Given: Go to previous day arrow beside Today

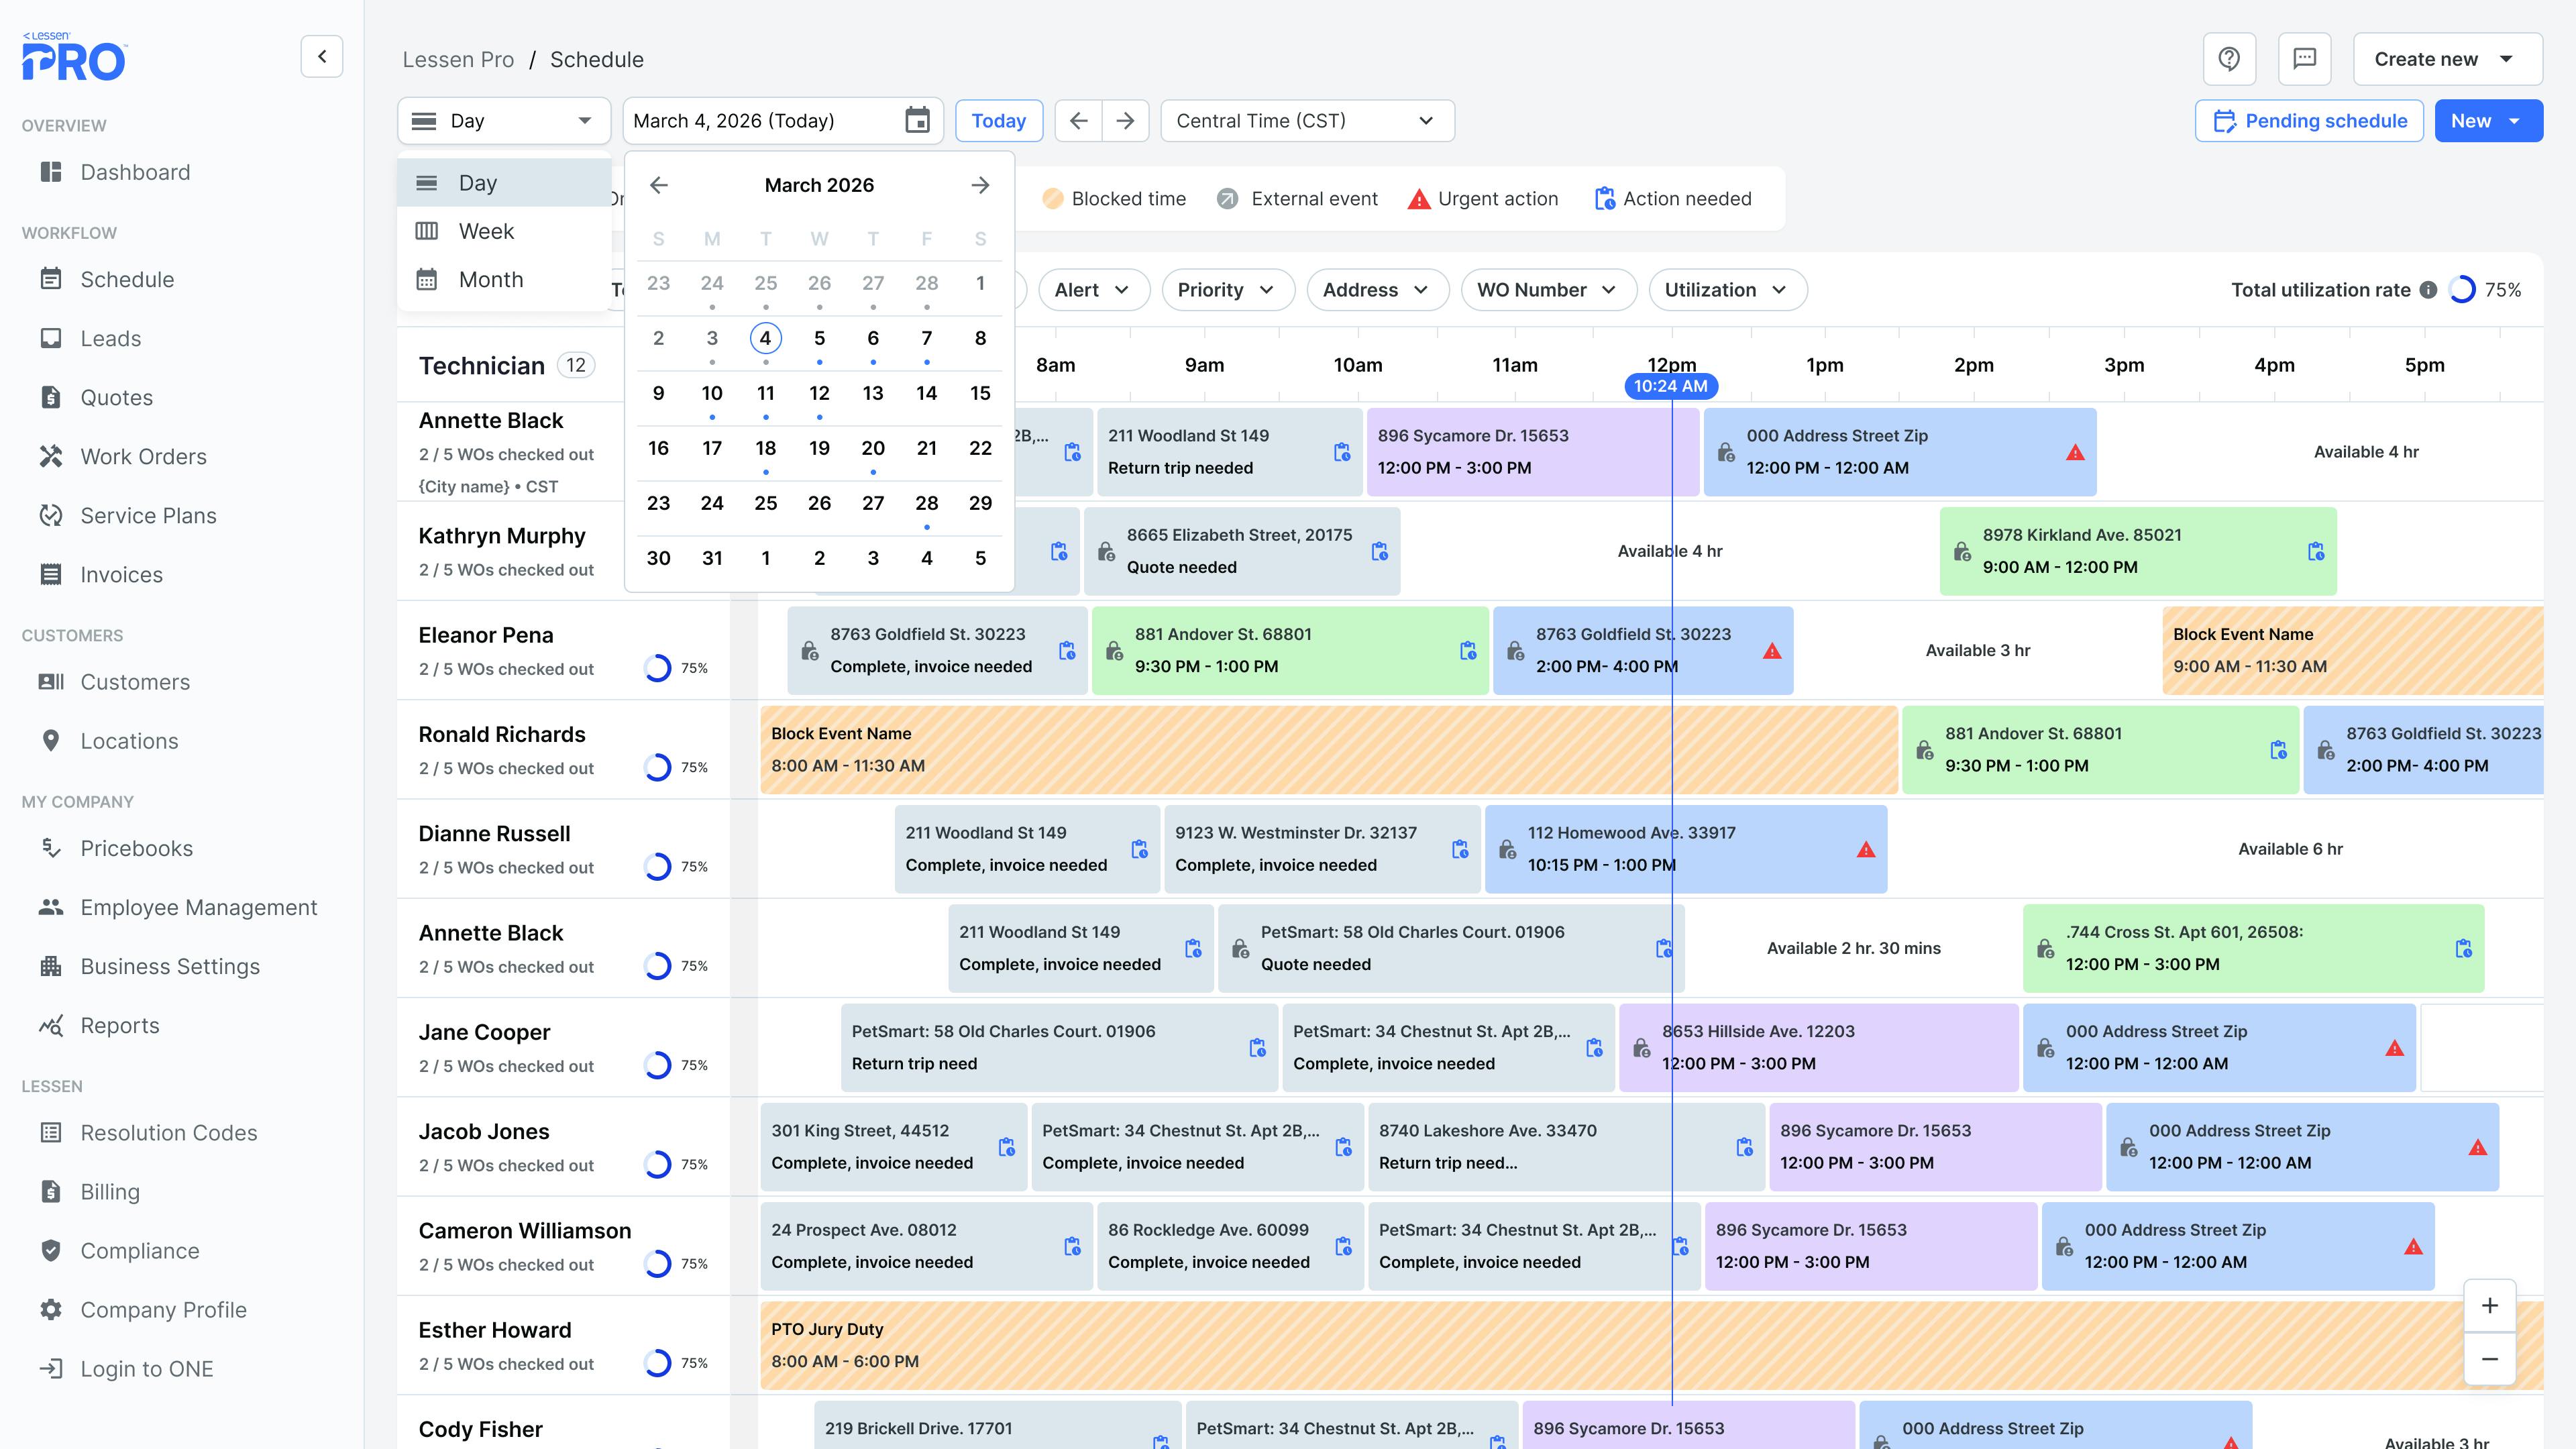Looking at the screenshot, I should pyautogui.click(x=1078, y=121).
